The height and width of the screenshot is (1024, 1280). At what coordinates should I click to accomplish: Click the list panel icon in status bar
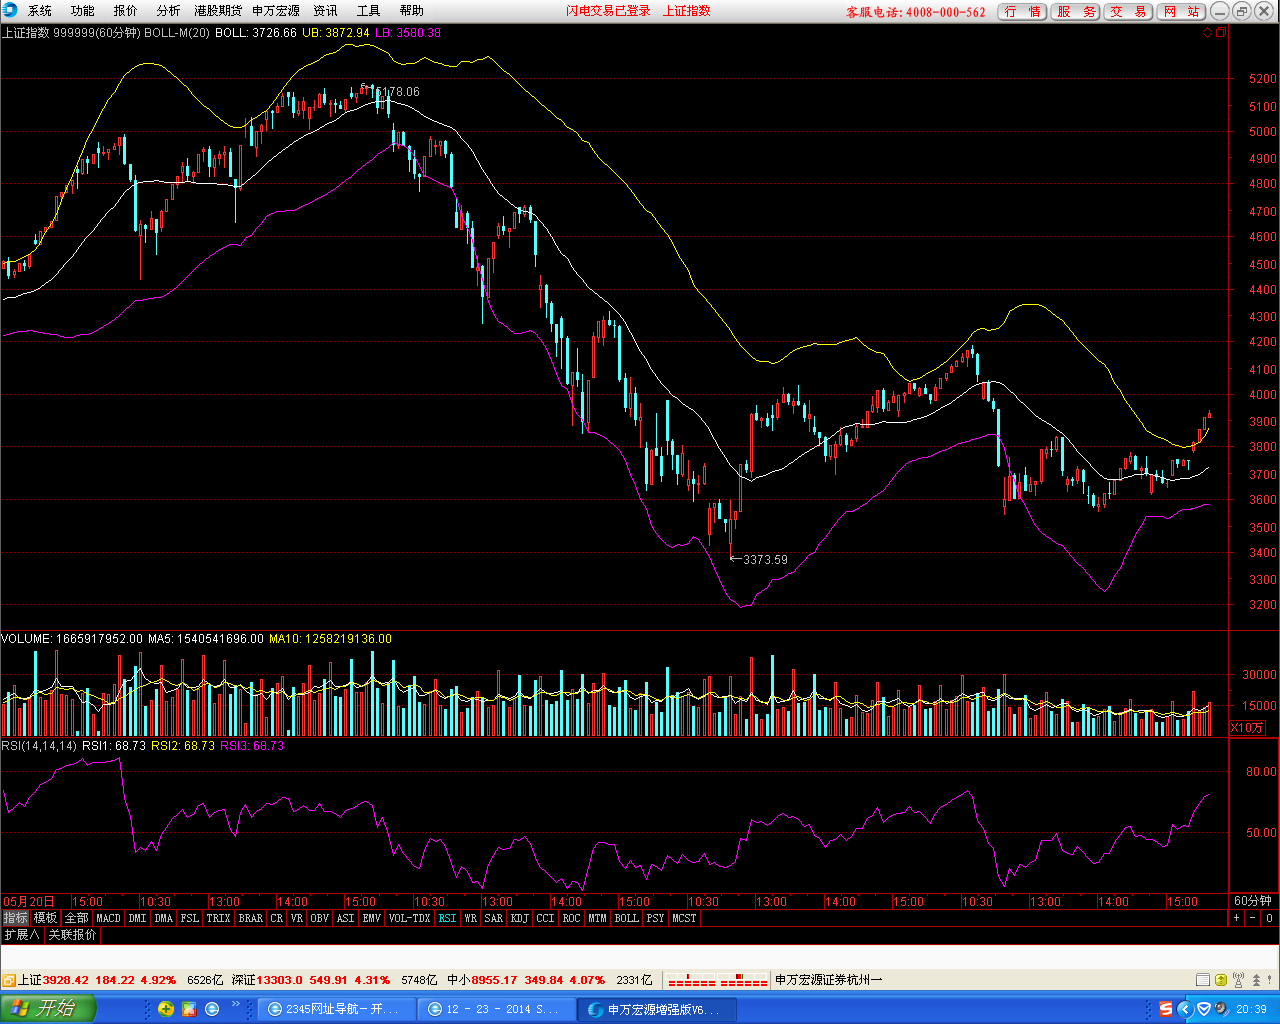[x=1204, y=980]
